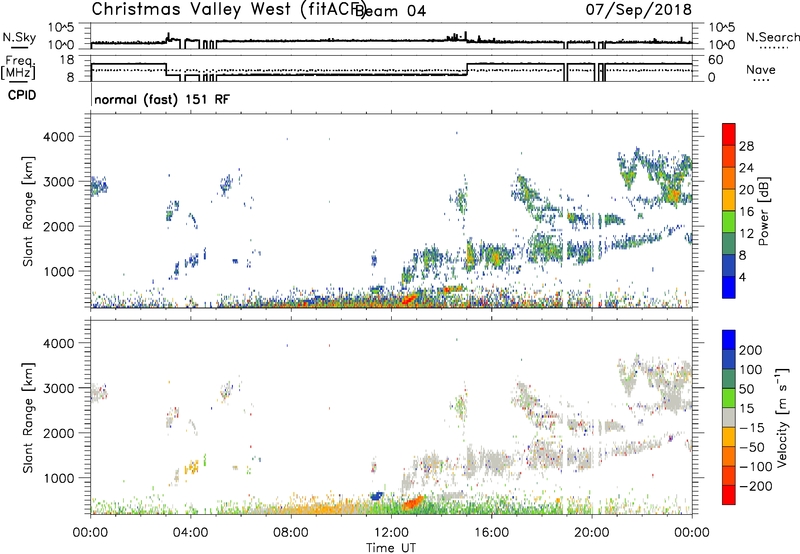The width and height of the screenshot is (800, 554).
Task: Click "16" on the power colorbar
Action: [746, 212]
